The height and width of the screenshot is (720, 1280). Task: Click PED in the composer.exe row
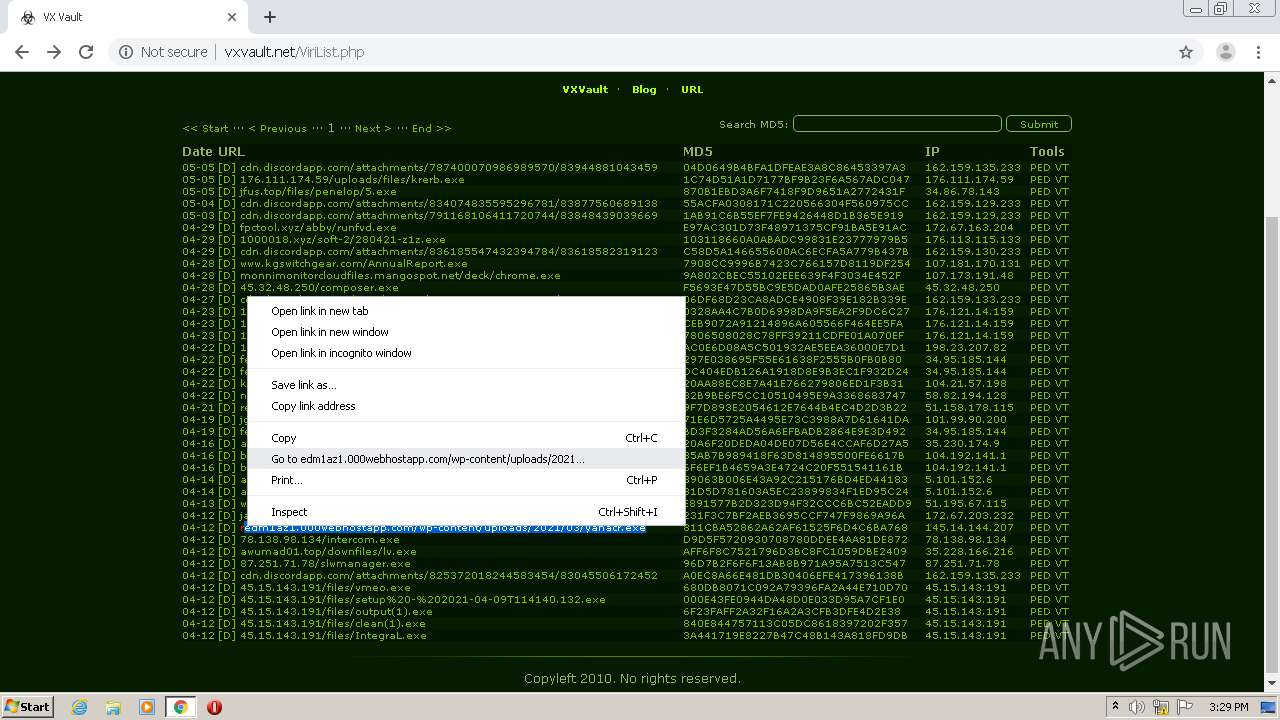coord(1040,287)
